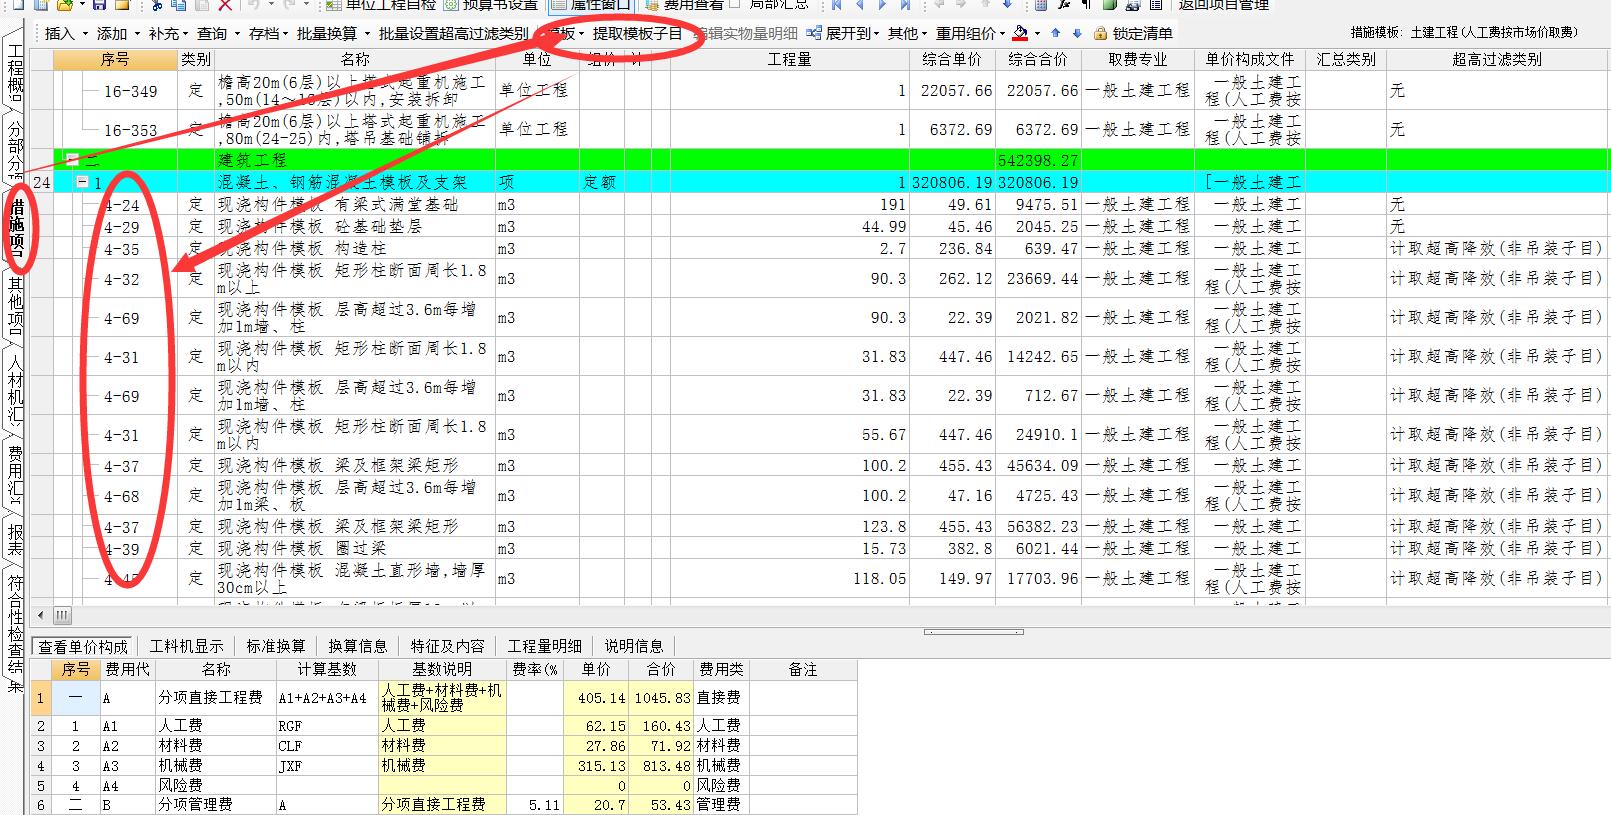The width and height of the screenshot is (1611, 815).
Task: Click the 综合单价 column header
Action: tap(952, 60)
